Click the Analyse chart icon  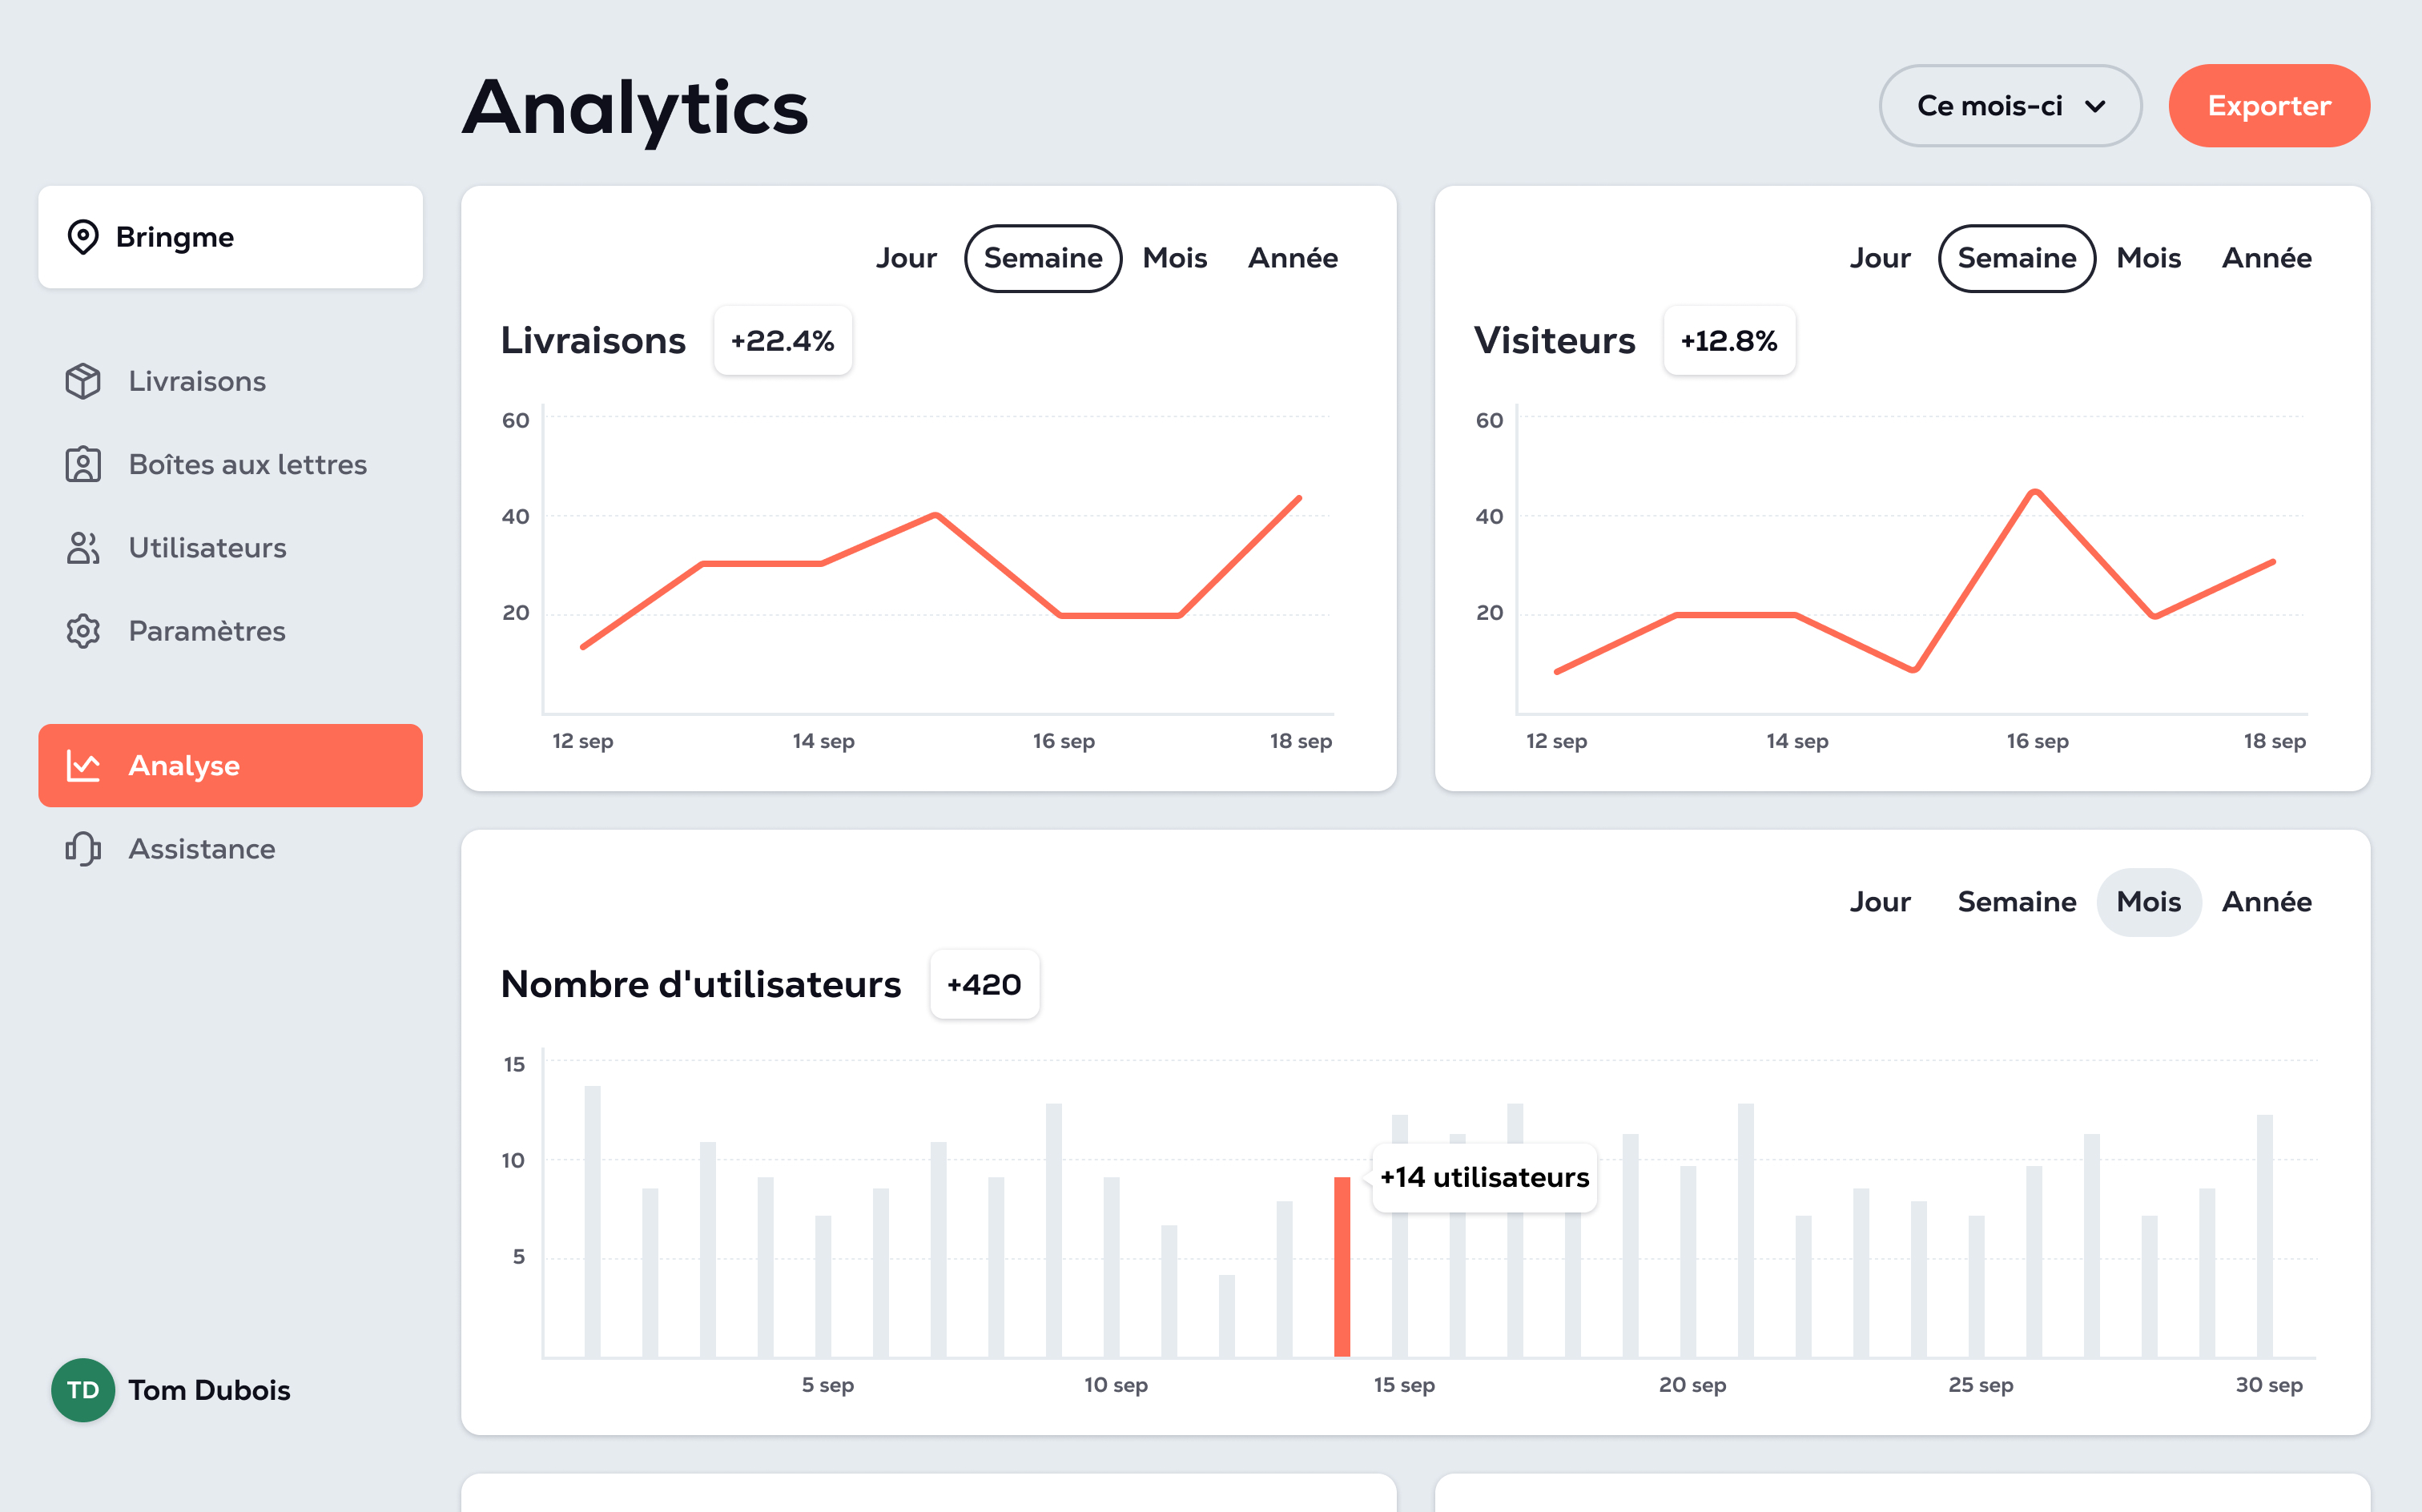coord(83,765)
